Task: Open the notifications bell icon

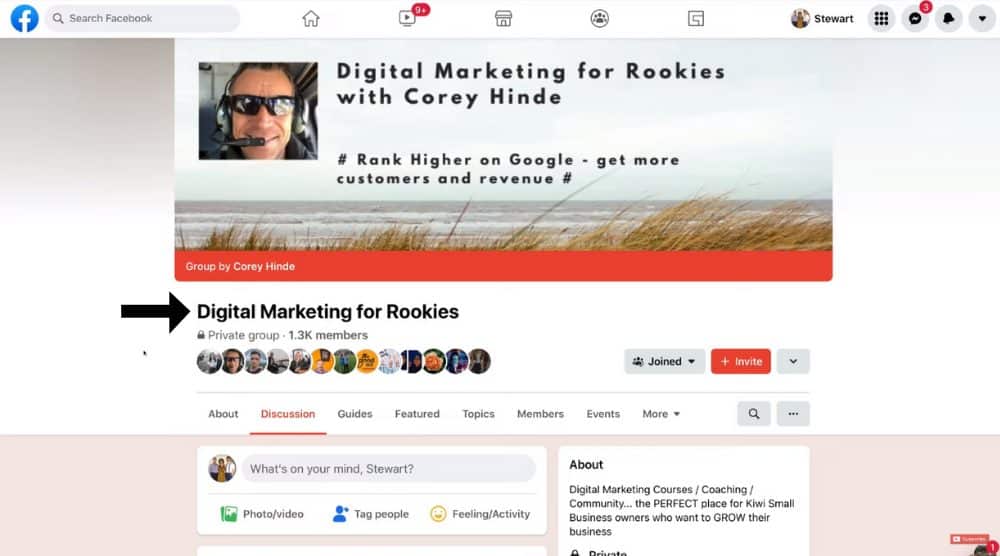Action: pyautogui.click(x=949, y=19)
